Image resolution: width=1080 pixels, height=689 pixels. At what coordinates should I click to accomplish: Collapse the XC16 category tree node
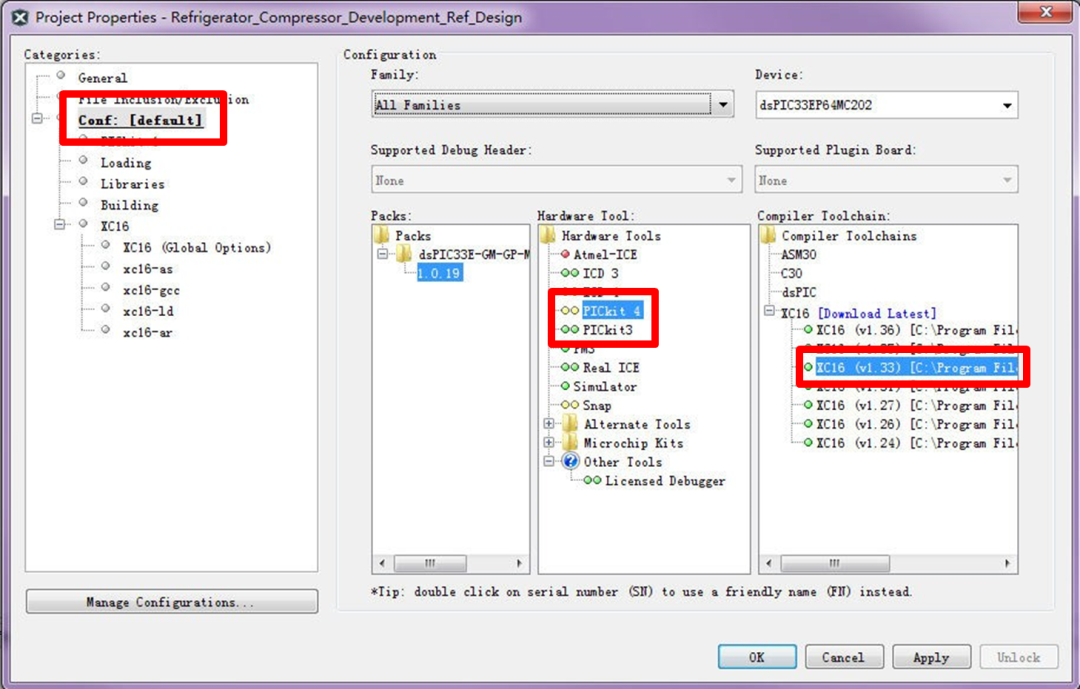60,224
